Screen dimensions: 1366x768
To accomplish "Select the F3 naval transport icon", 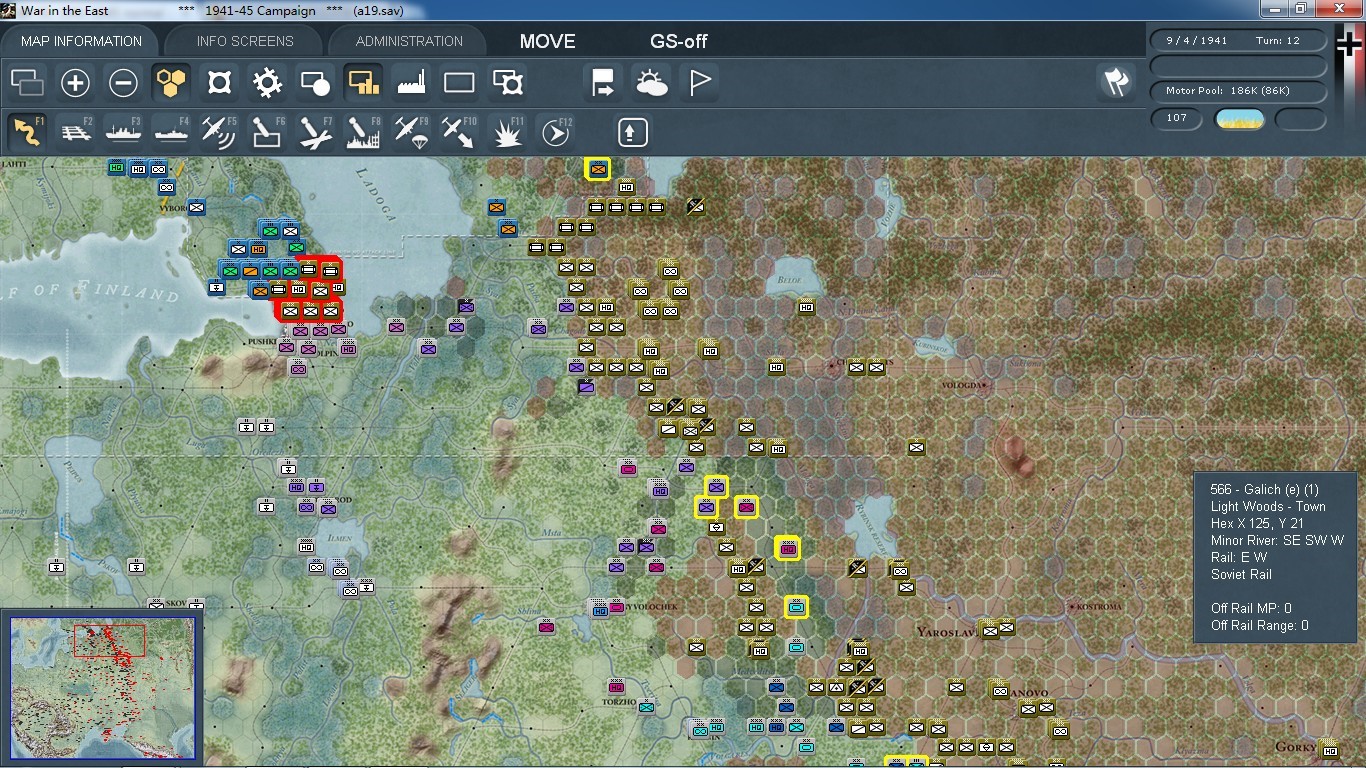I will coord(124,131).
